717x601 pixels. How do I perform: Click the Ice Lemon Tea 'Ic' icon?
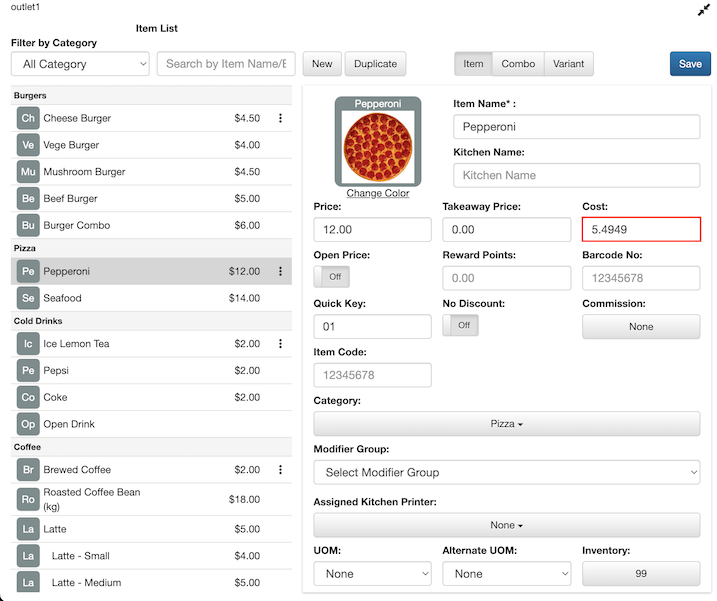[28, 344]
